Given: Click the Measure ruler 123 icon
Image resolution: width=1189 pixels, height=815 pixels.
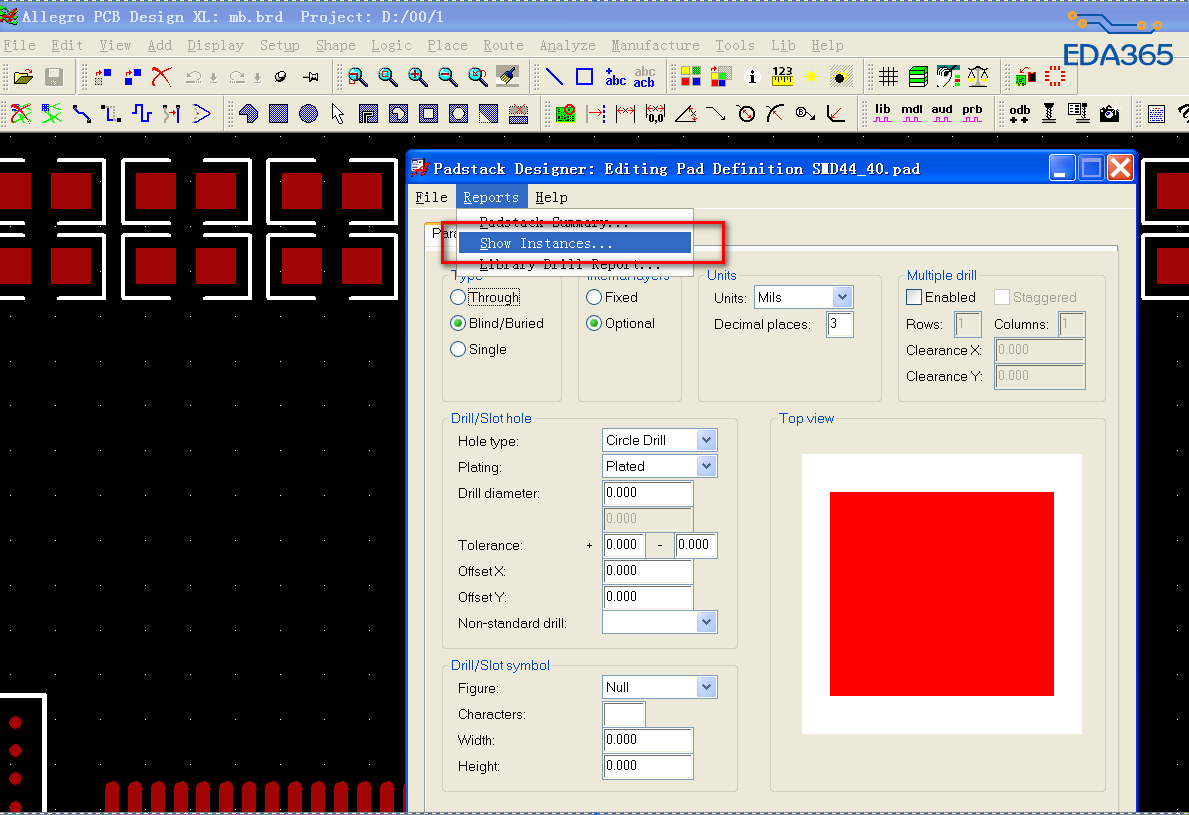Looking at the screenshot, I should point(782,77).
